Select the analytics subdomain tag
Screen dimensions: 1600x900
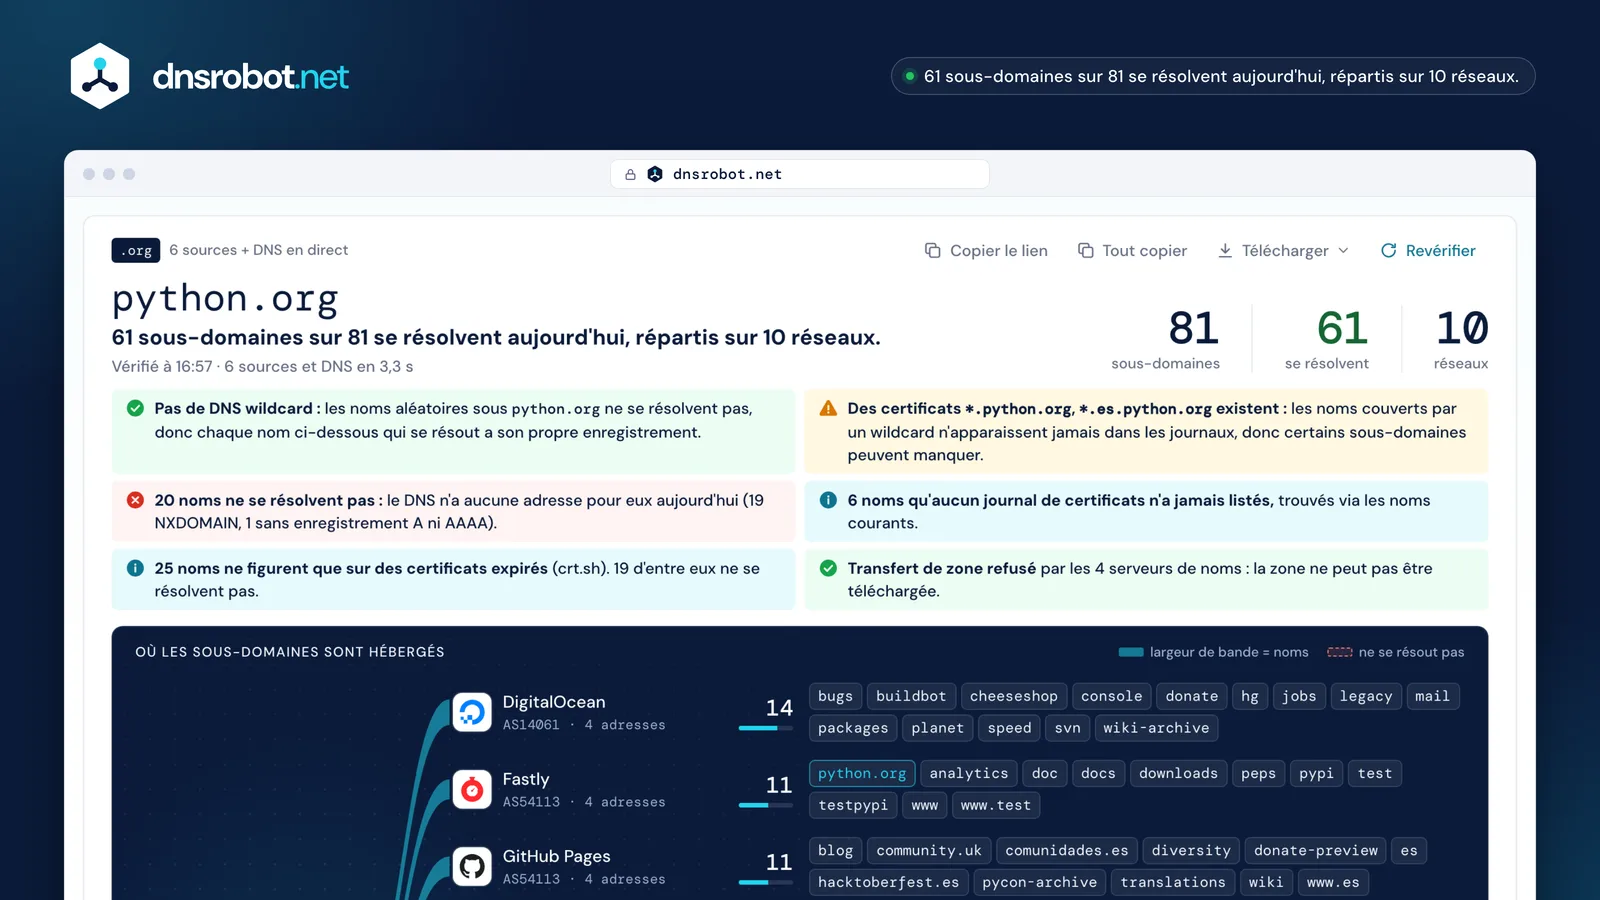[x=969, y=773]
